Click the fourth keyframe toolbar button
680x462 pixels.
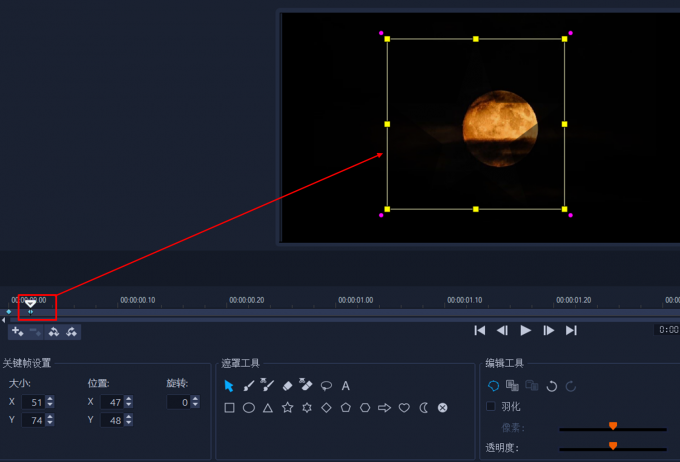click(x=72, y=332)
